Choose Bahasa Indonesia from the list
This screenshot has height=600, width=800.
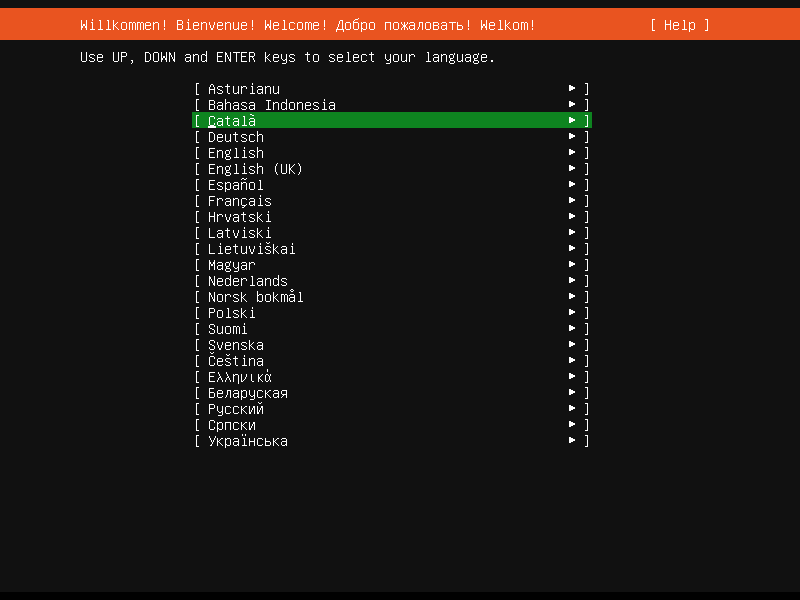pyautogui.click(x=271, y=105)
